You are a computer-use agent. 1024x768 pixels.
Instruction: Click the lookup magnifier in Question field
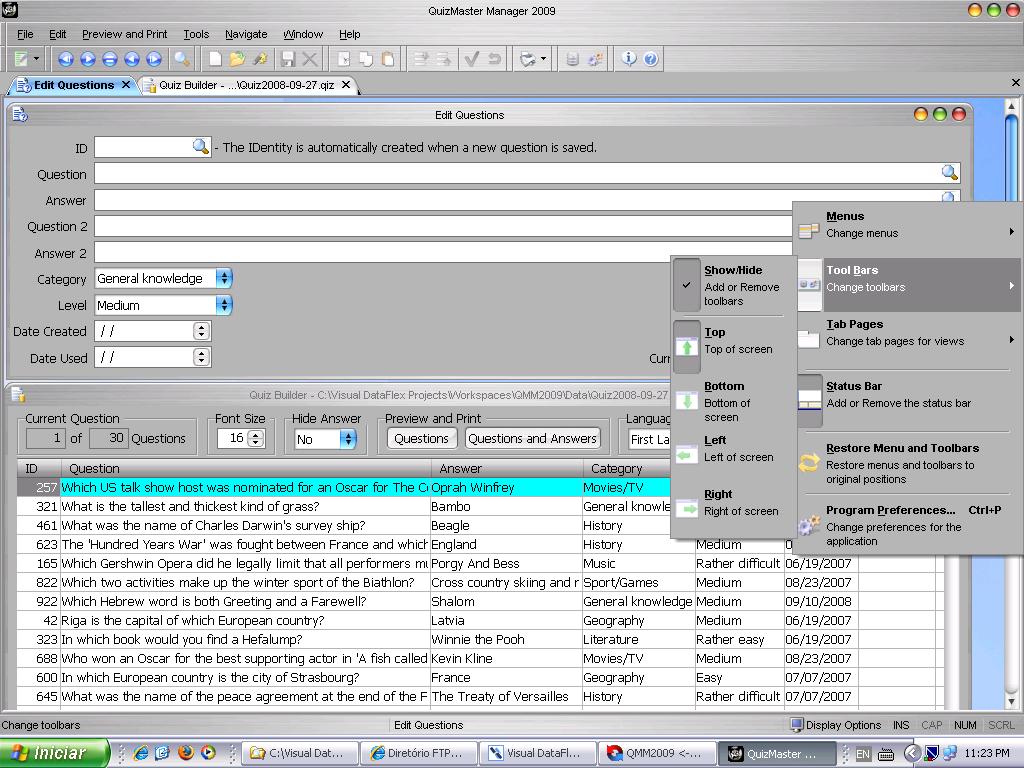(949, 173)
